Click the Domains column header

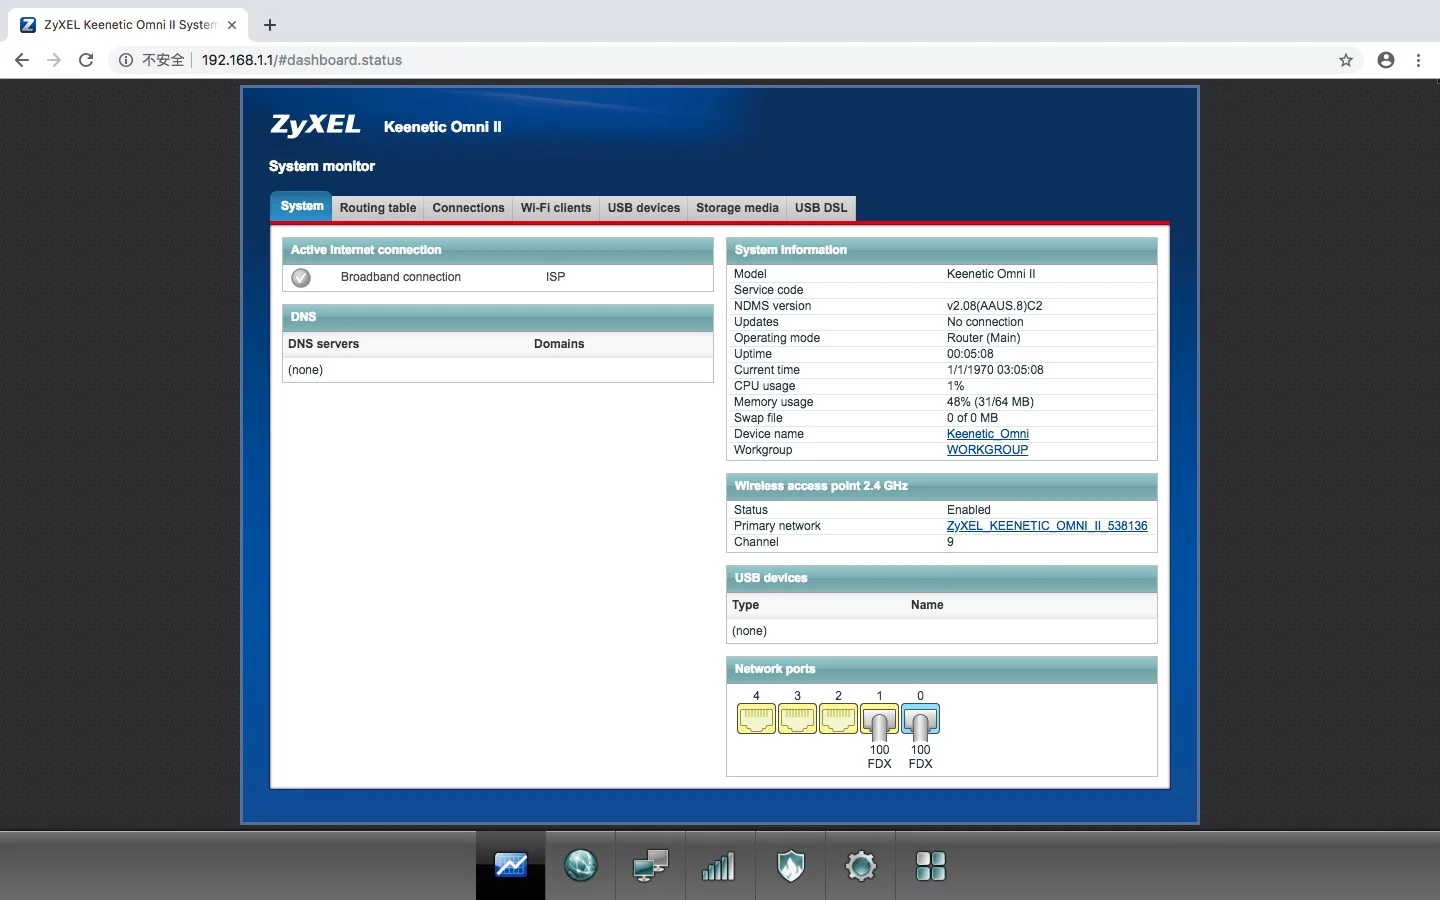coord(559,344)
